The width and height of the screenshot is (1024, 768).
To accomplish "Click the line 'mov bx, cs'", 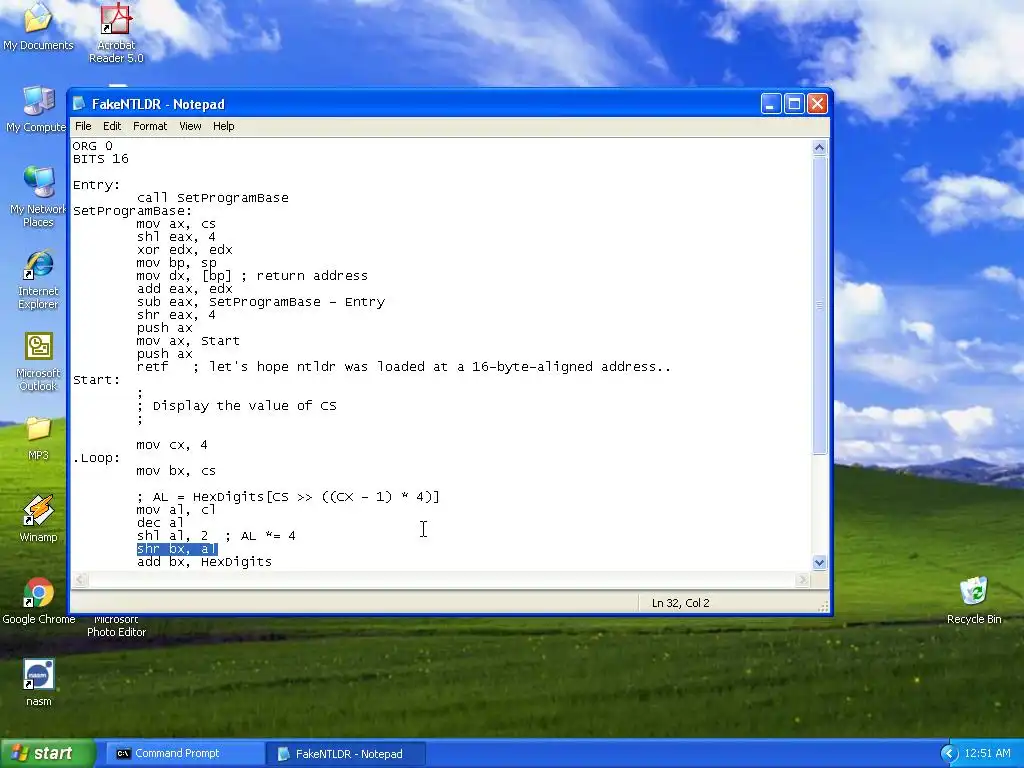I will coord(176,472).
